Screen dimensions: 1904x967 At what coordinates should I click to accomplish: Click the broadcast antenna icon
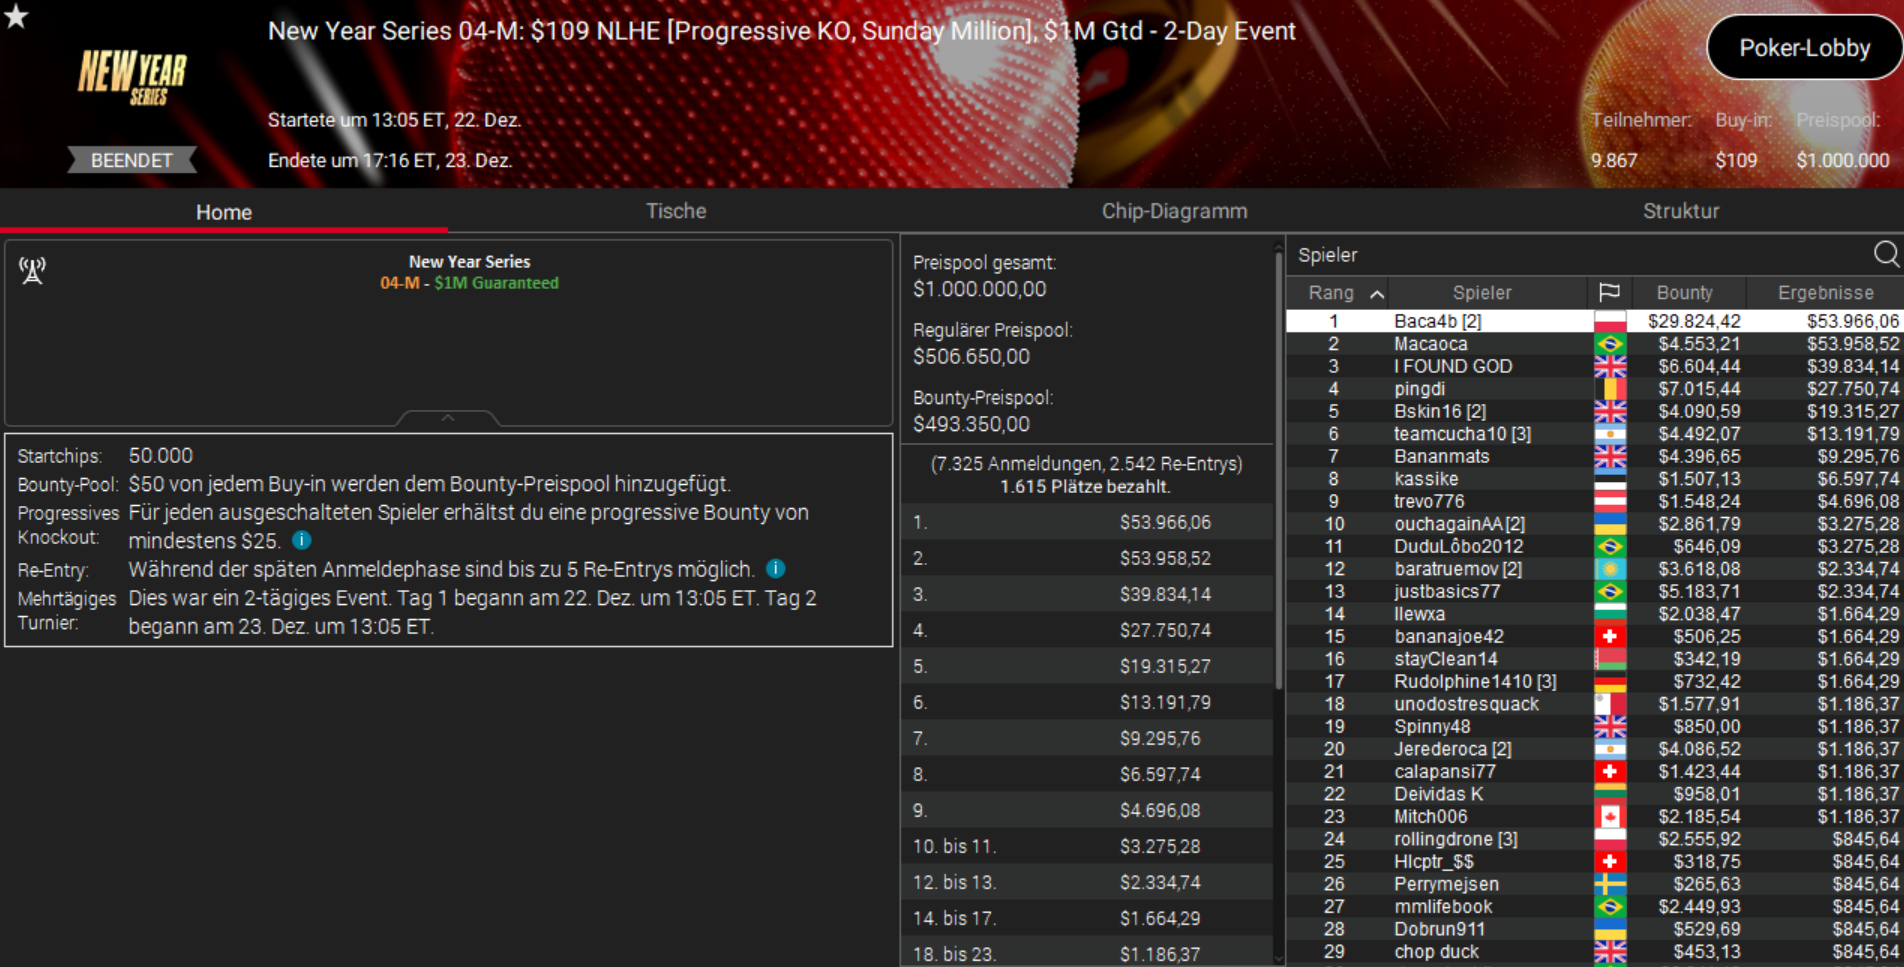pyautogui.click(x=33, y=270)
